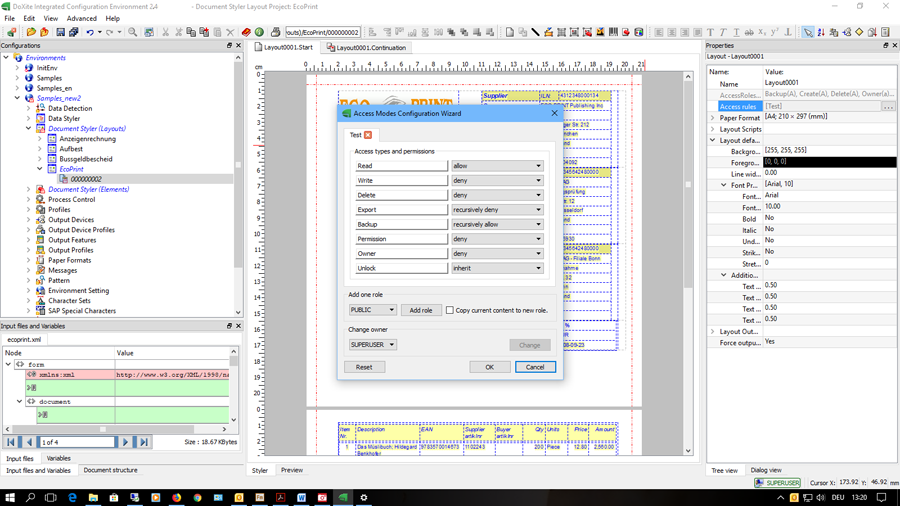Click the Save icon in toolbar
Viewport: 900px width, 506px height.
tap(60, 32)
